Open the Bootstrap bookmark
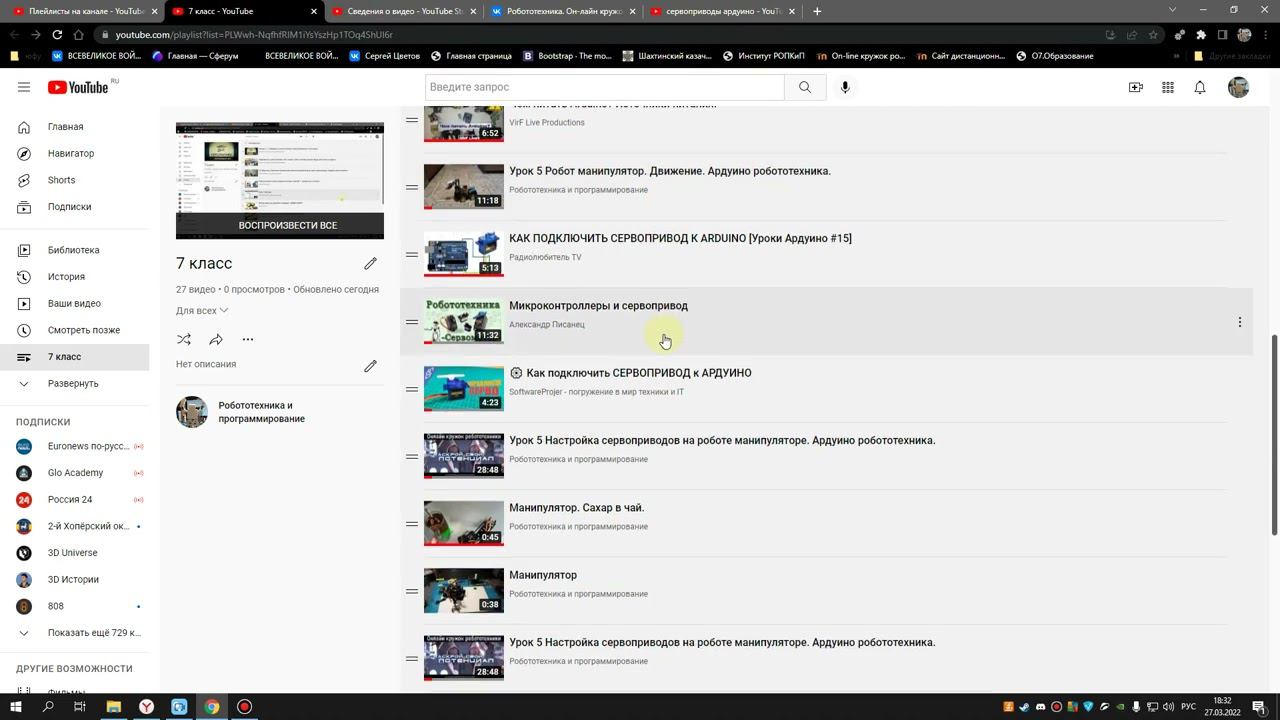The image size is (1280, 720). [x=567, y=56]
